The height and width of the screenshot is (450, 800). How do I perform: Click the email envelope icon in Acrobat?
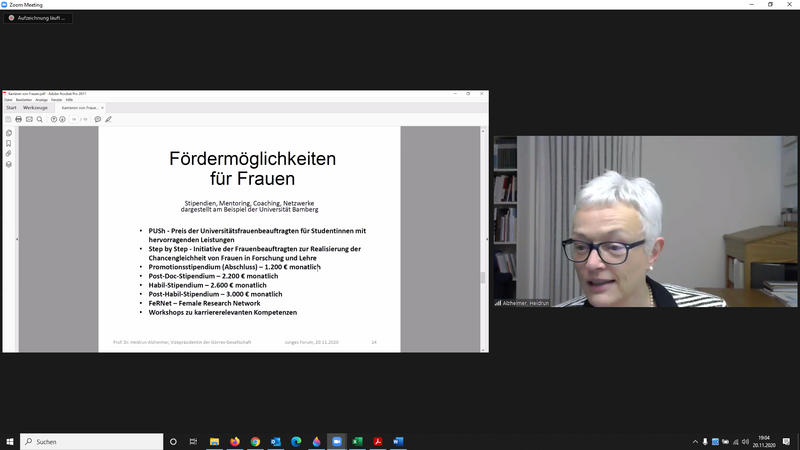(x=29, y=119)
